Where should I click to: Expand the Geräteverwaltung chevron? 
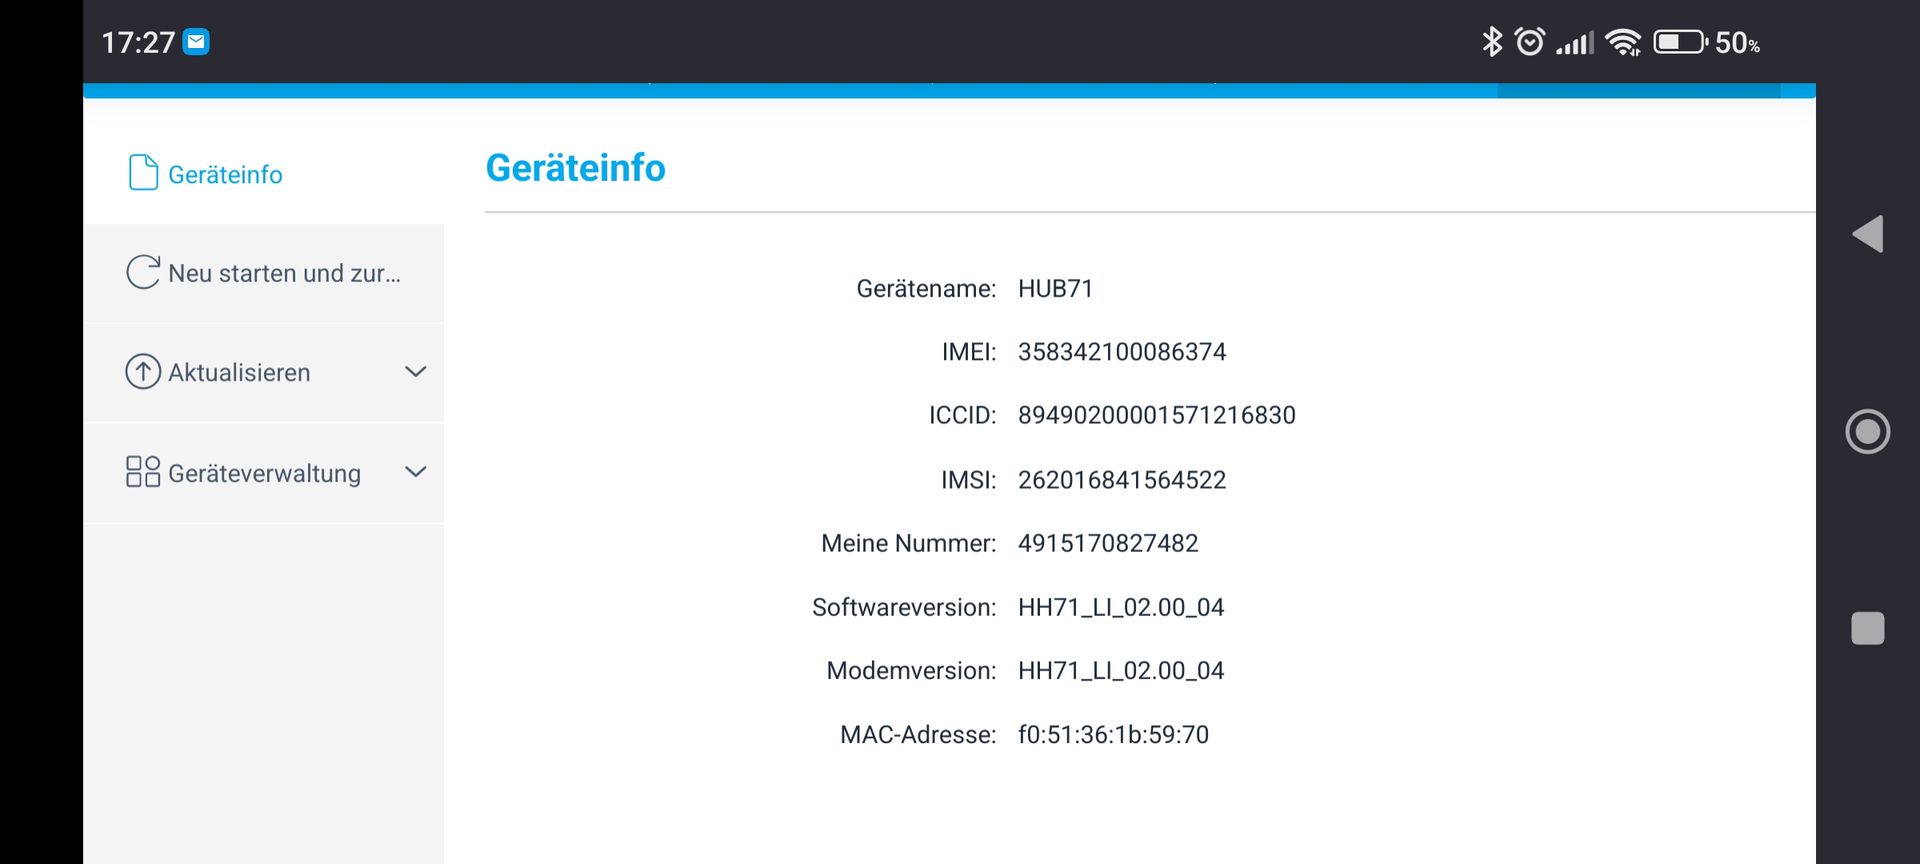[415, 472]
